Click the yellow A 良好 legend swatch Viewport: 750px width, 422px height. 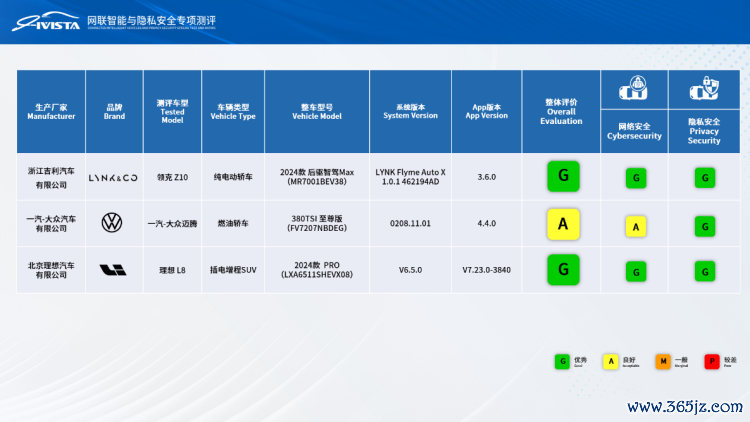pyautogui.click(x=610, y=361)
